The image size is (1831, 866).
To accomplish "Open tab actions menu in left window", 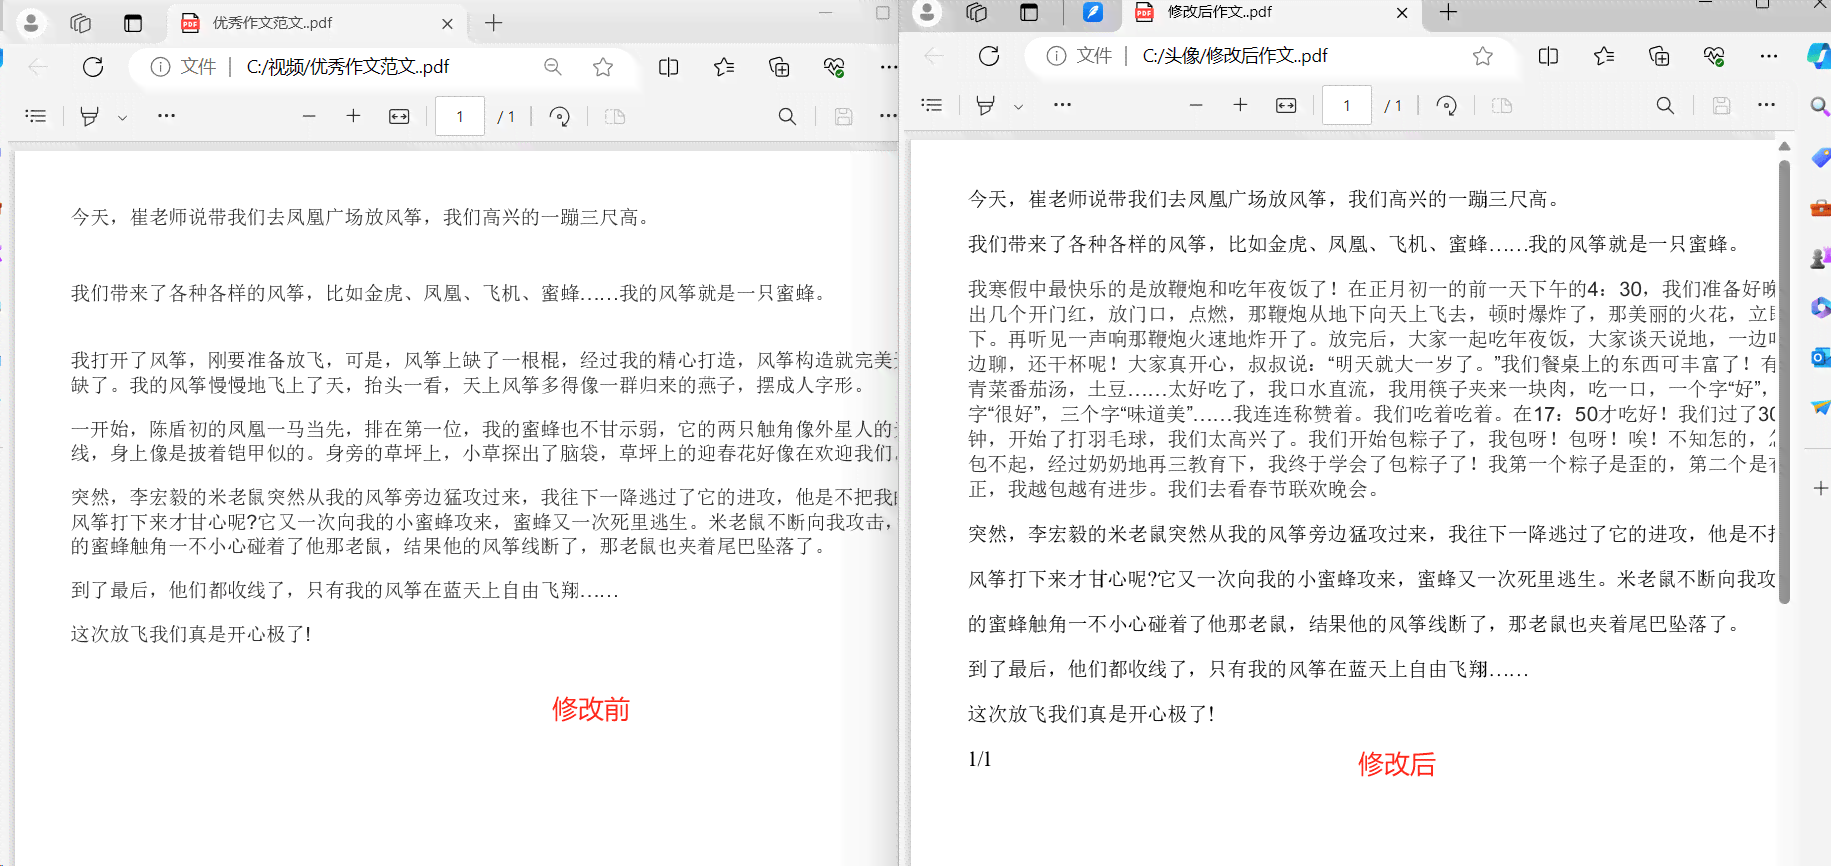I will point(133,23).
